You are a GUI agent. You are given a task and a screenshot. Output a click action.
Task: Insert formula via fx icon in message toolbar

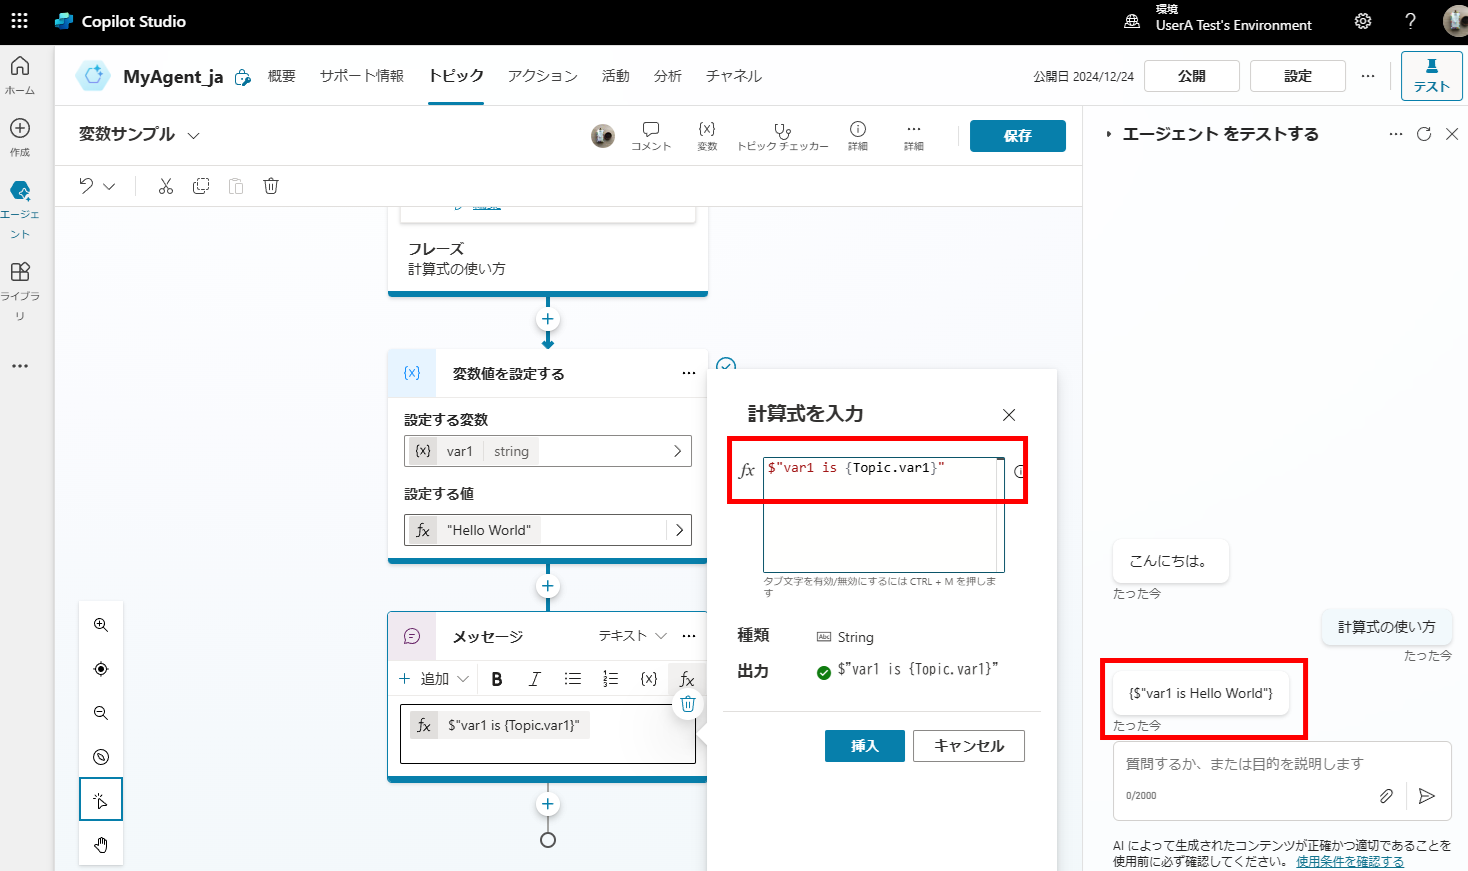(687, 679)
